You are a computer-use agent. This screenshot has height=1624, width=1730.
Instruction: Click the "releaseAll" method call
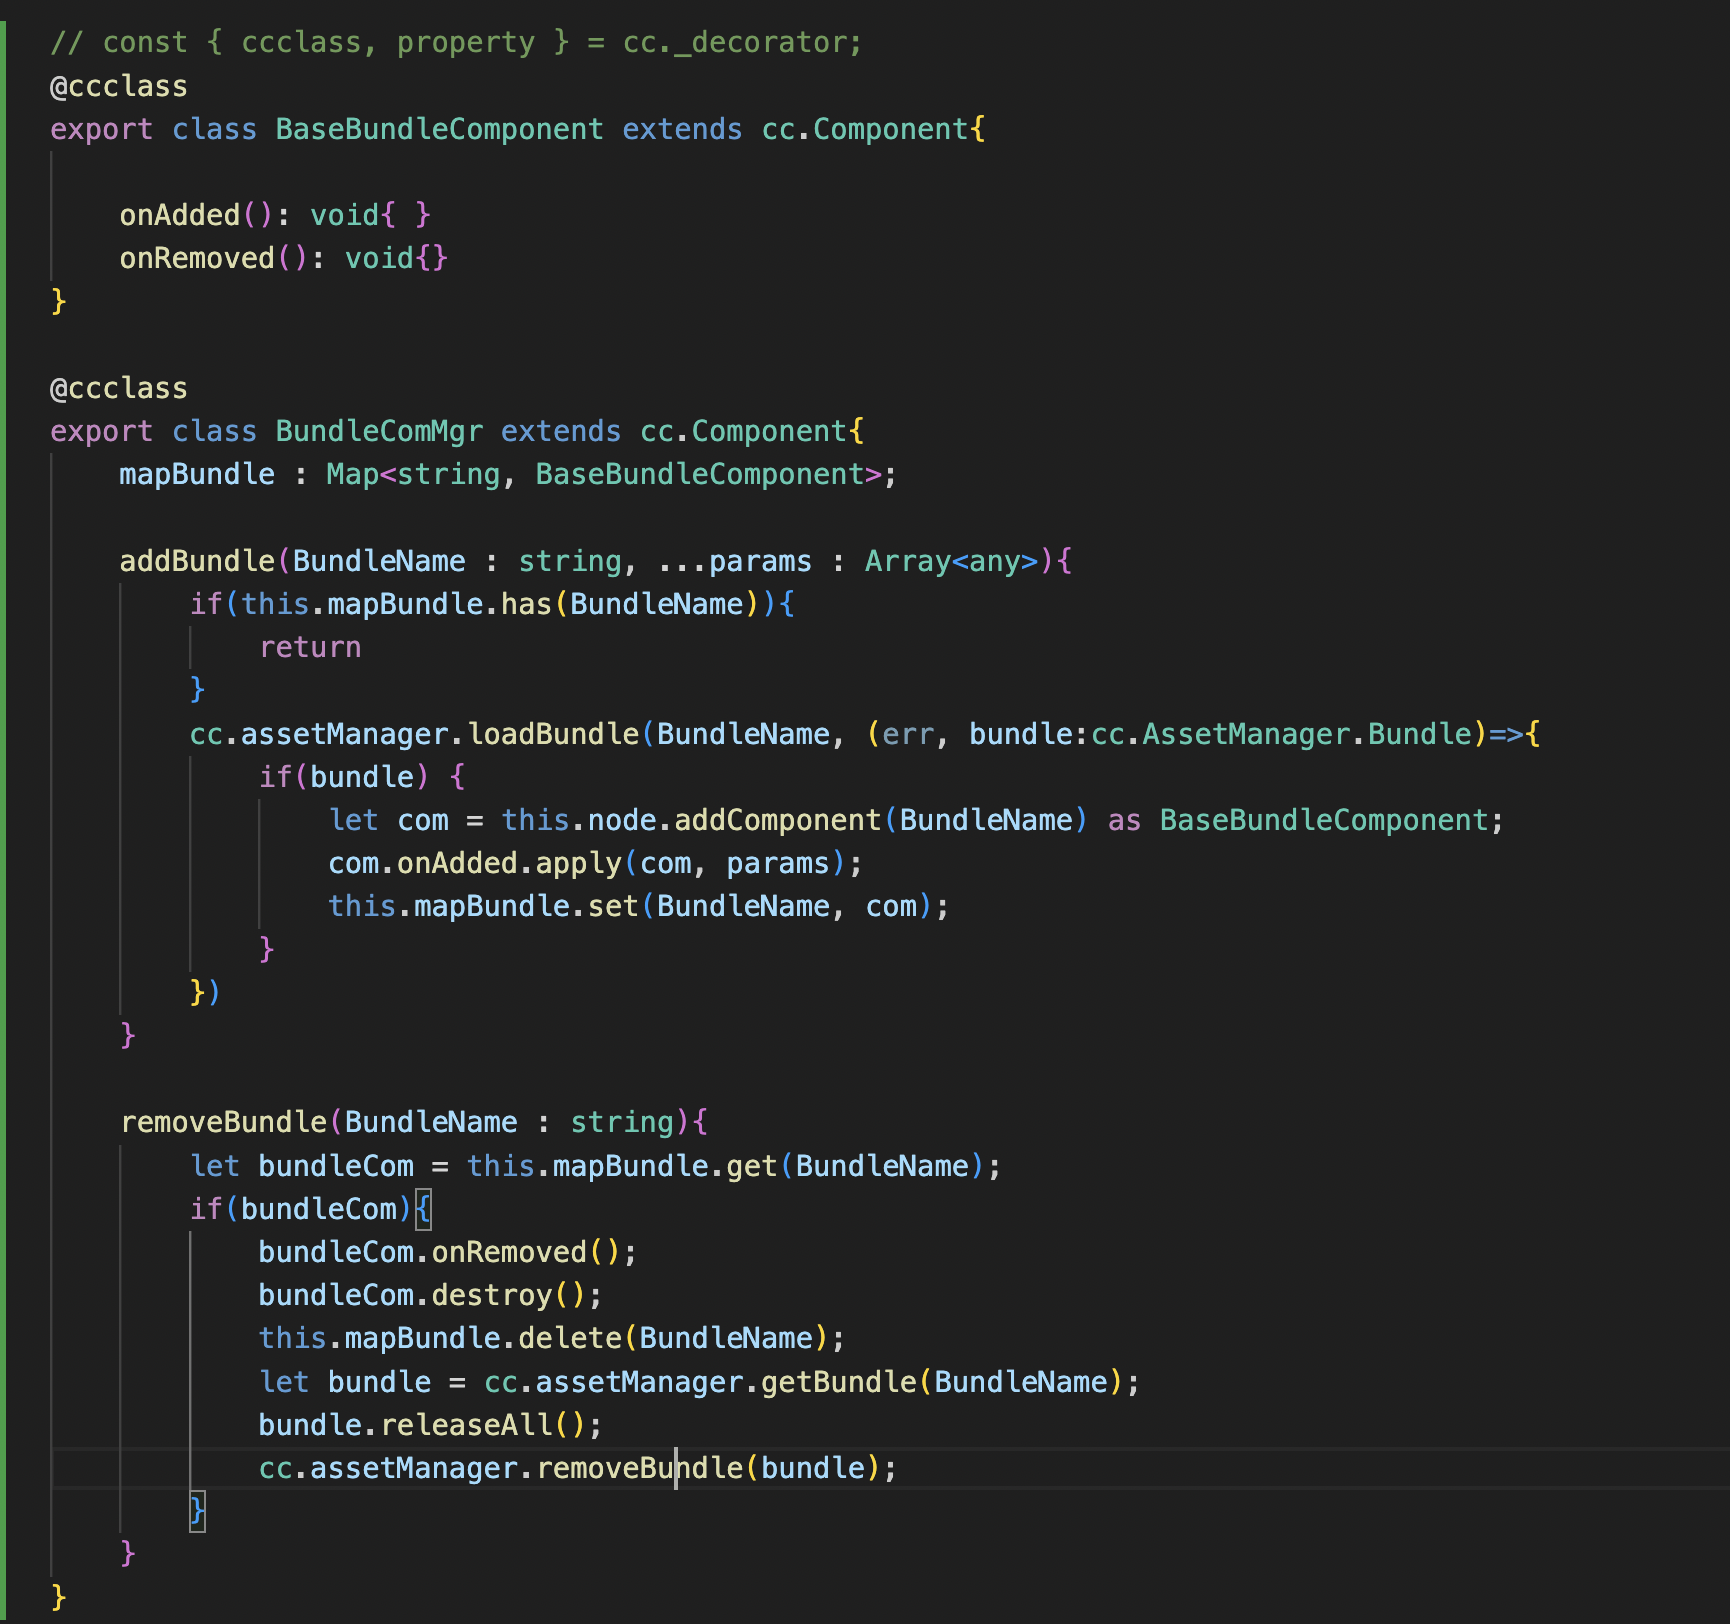(466, 1425)
